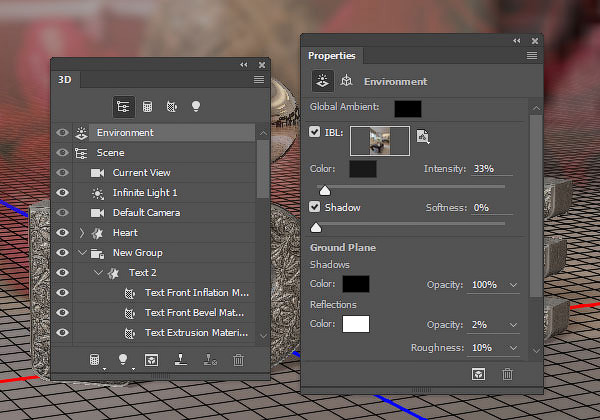Delete object with 3D panel trash icon

(238, 360)
